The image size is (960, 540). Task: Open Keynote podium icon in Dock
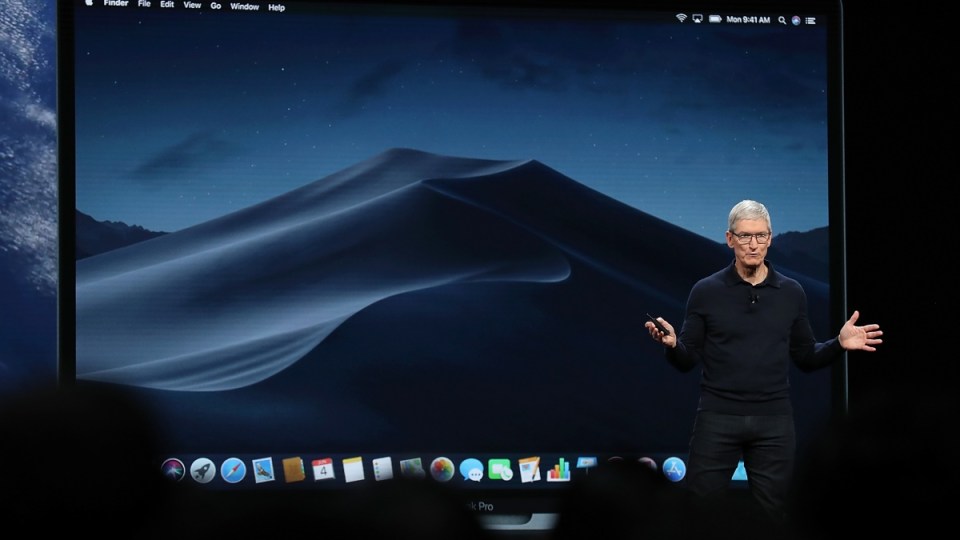pos(587,465)
